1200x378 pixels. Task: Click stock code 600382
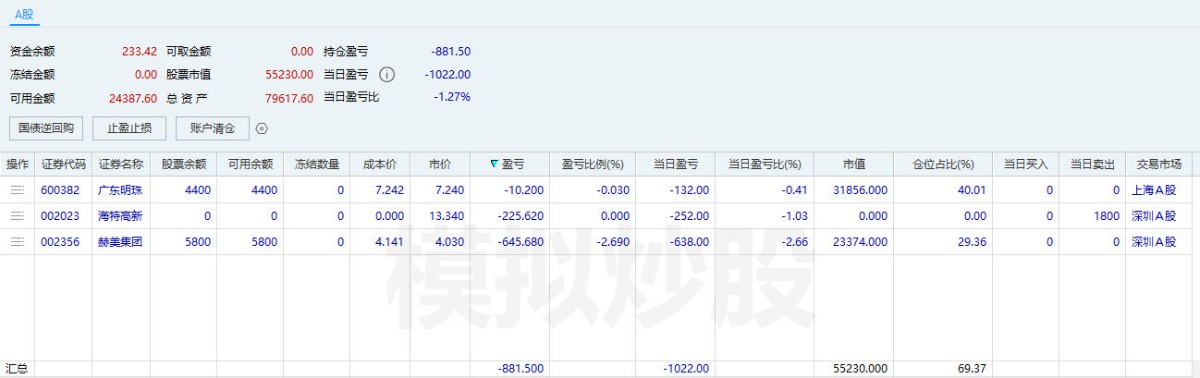(x=59, y=190)
